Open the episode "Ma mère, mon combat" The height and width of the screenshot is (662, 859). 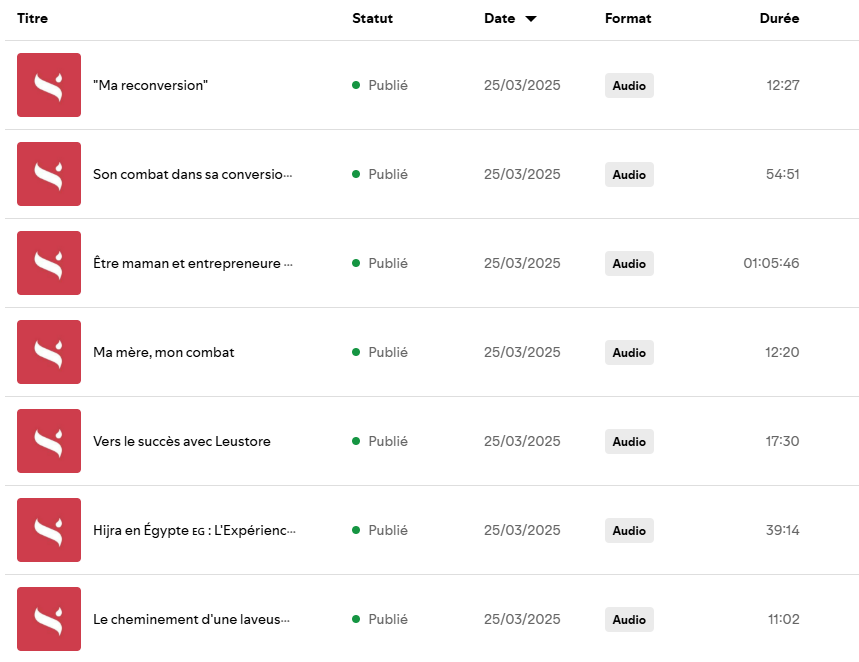[164, 353]
